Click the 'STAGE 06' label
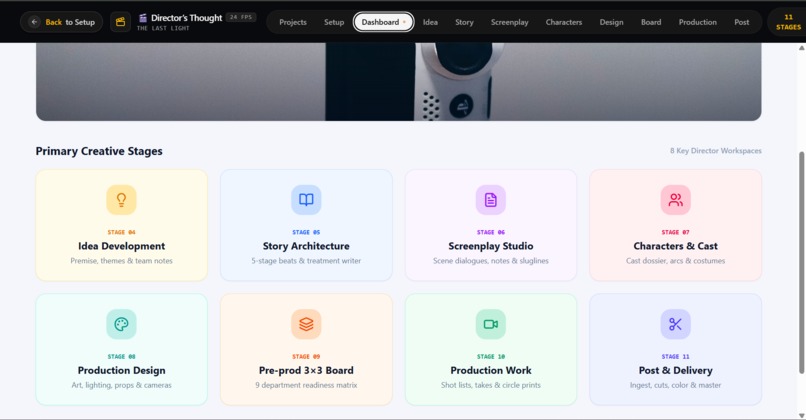Viewport: 806px width, 420px height. click(490, 232)
